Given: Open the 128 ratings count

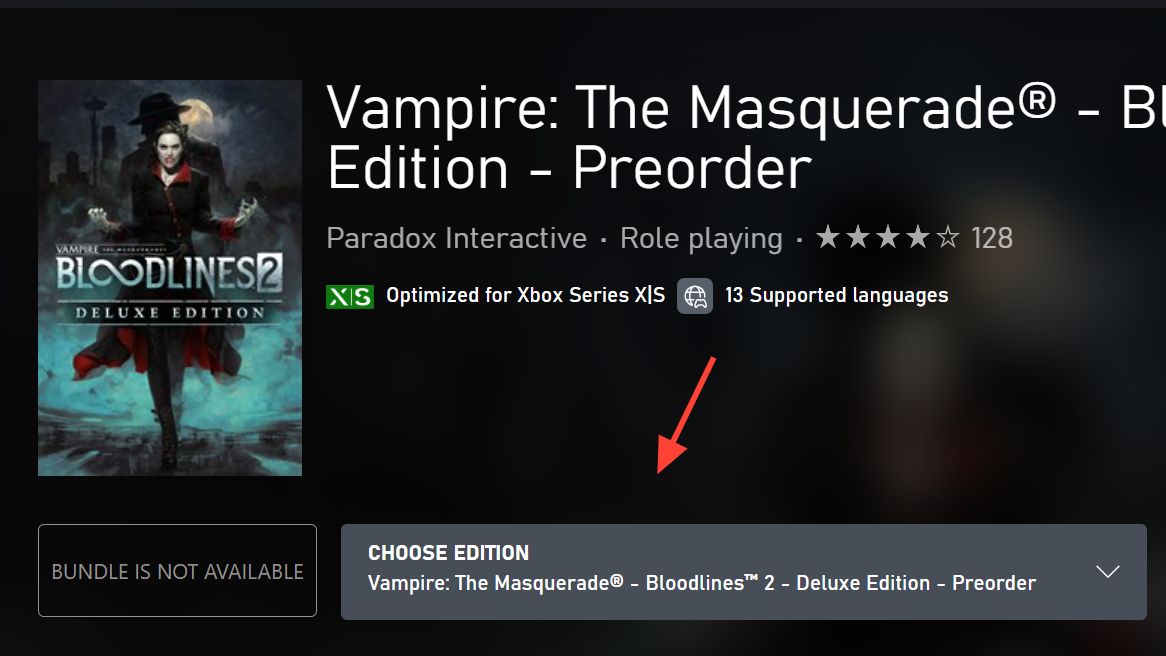Looking at the screenshot, I should tap(992, 239).
